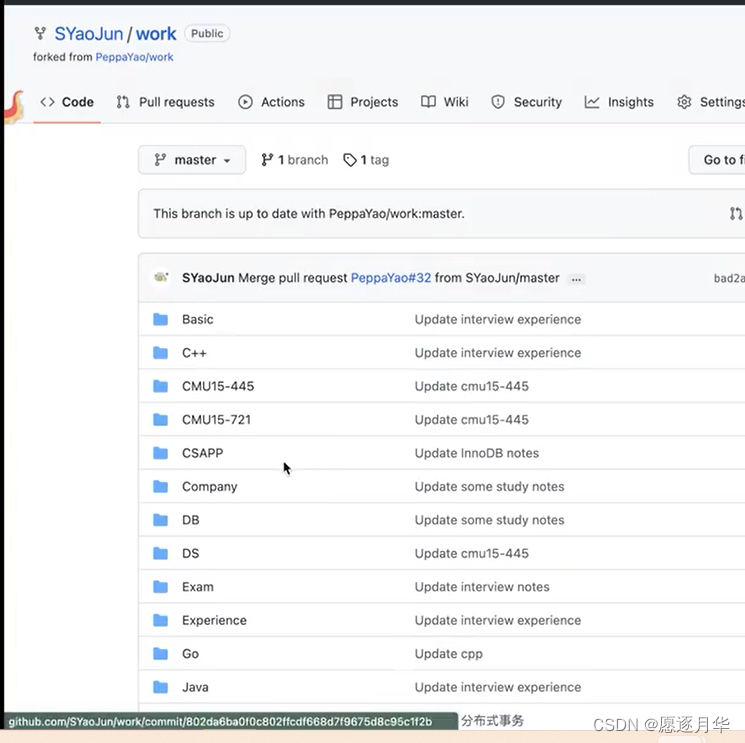745x743 pixels.
Task: Switch to the Projects tab
Action: coord(363,102)
